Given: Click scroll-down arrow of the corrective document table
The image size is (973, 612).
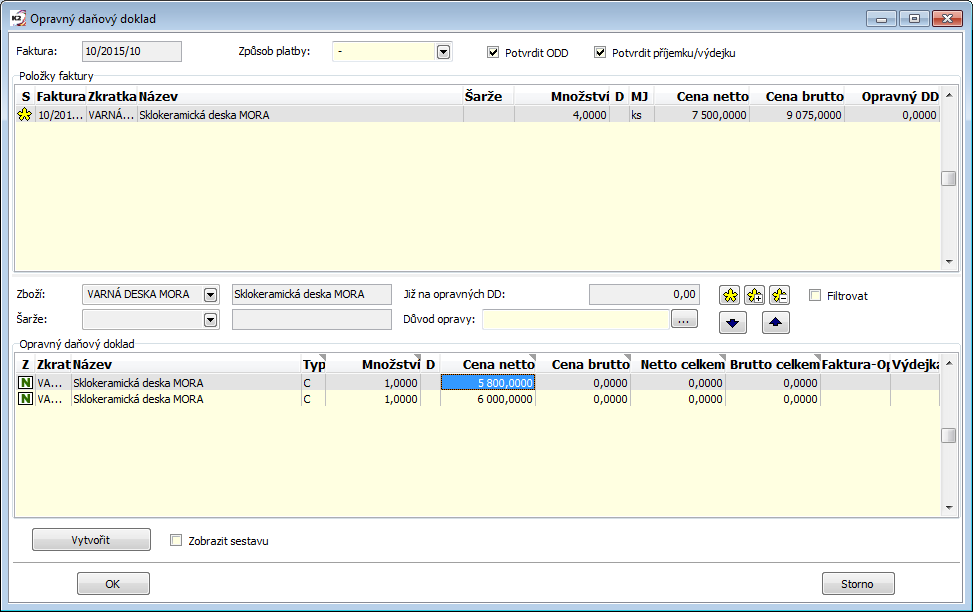Looking at the screenshot, I should pyautogui.click(x=949, y=508).
